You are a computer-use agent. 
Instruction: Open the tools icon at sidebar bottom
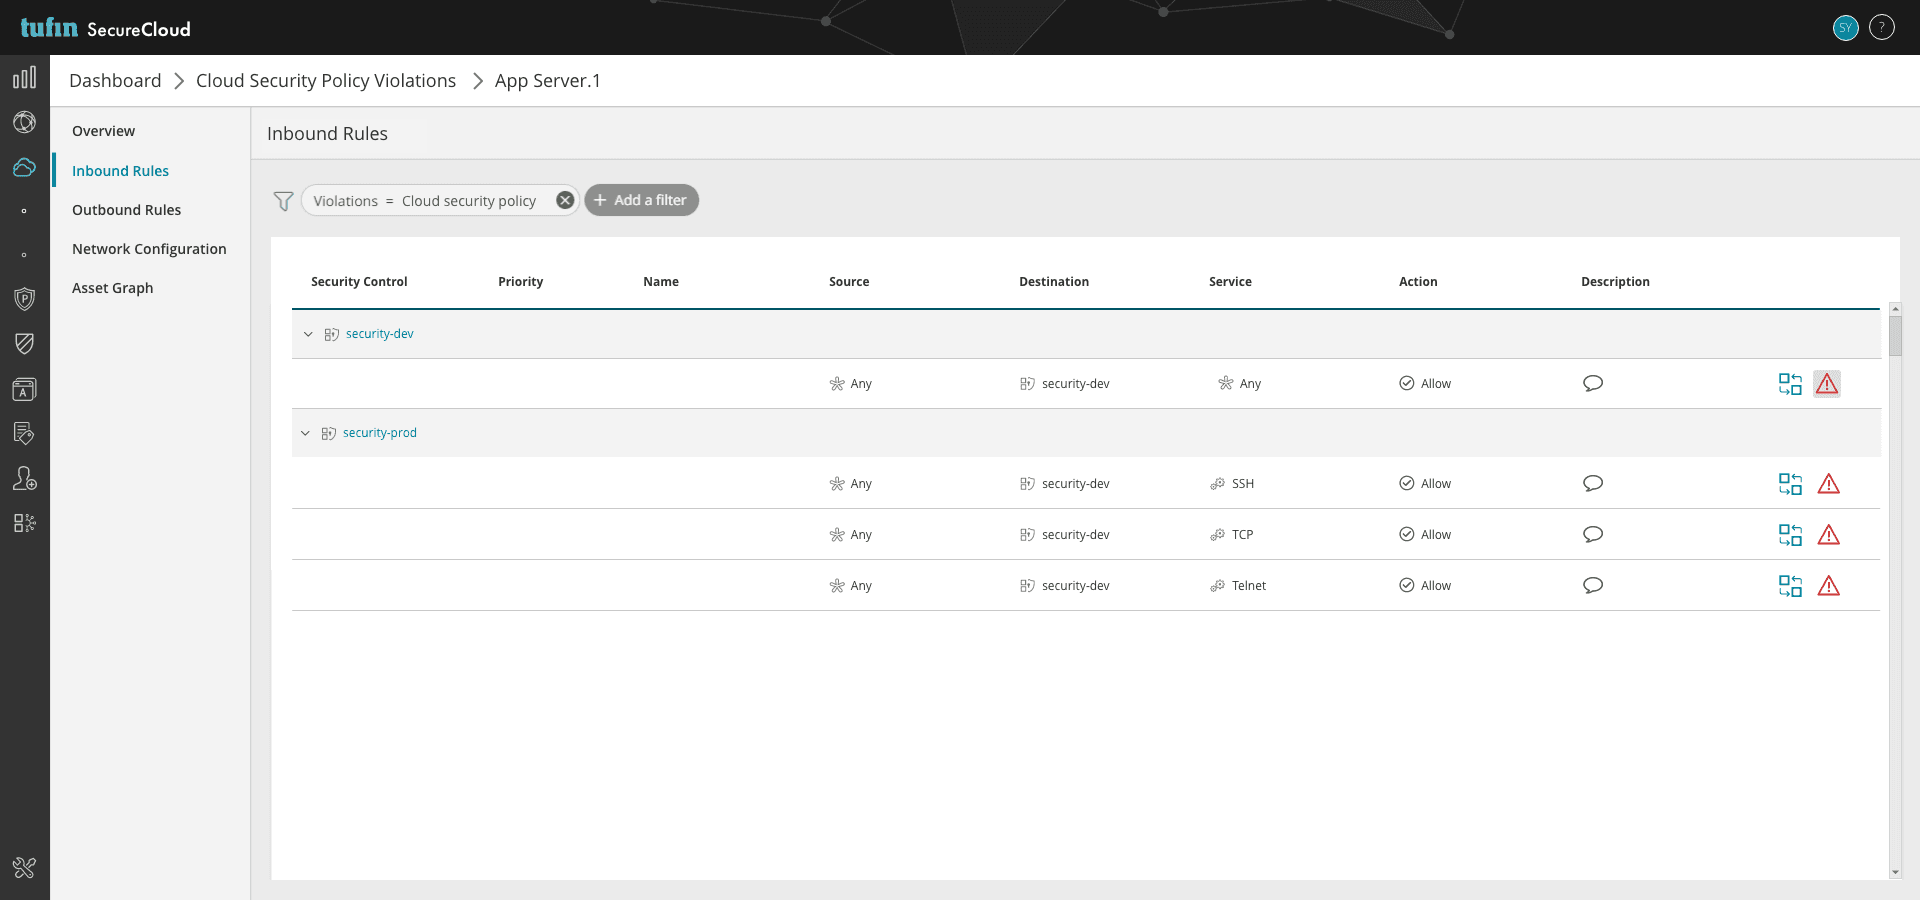tap(24, 867)
